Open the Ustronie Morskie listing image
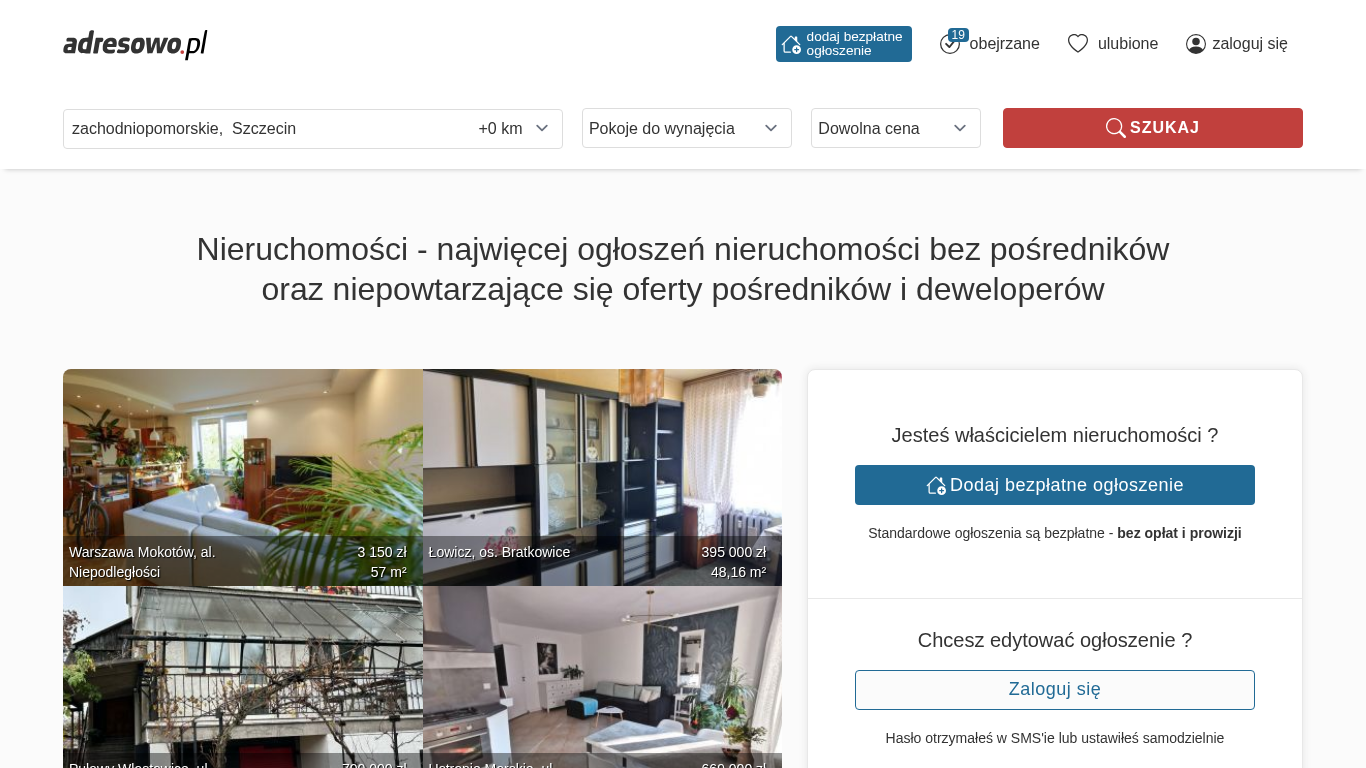This screenshot has height=768, width=1366. click(602, 677)
